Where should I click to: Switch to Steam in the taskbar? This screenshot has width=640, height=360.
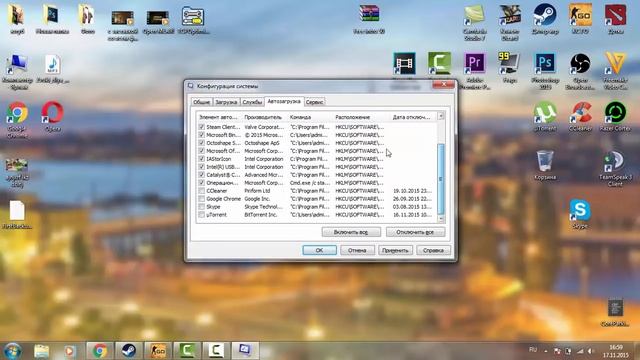coord(129,351)
